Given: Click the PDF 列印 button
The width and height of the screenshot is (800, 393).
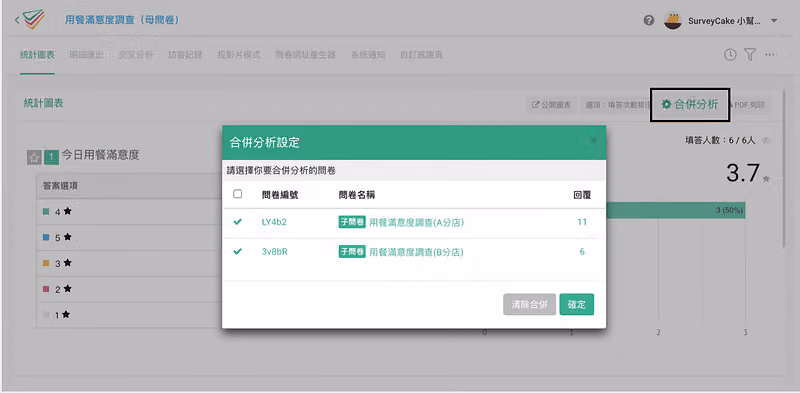Looking at the screenshot, I should 749,105.
